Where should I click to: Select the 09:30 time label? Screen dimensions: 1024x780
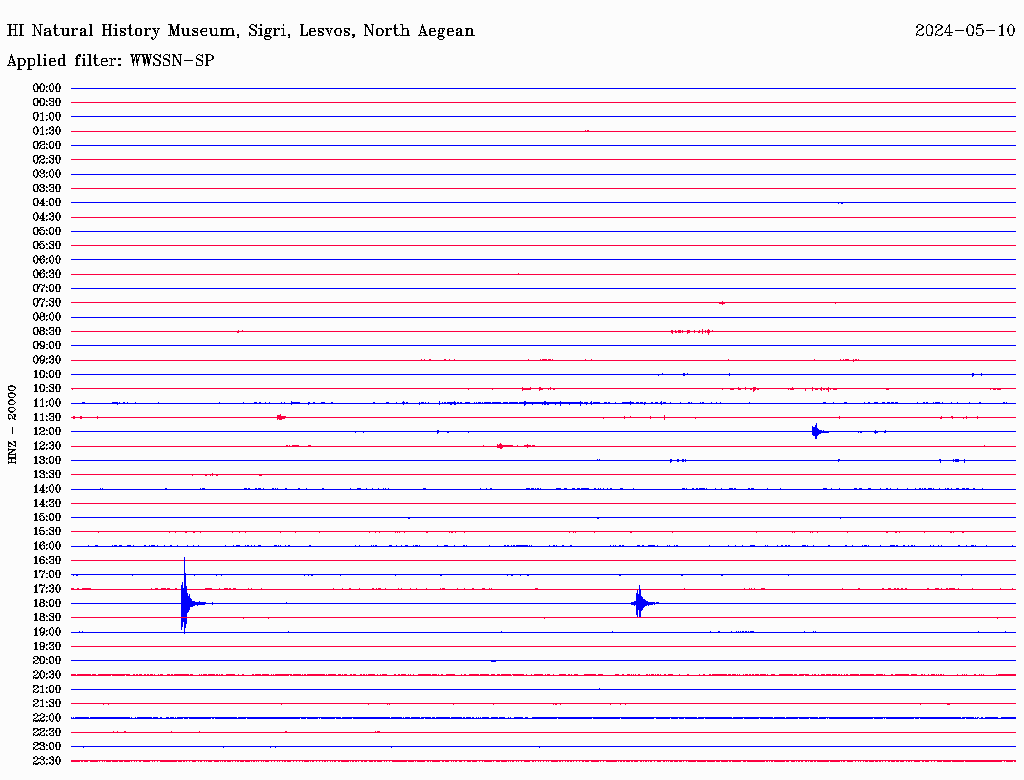47,360
